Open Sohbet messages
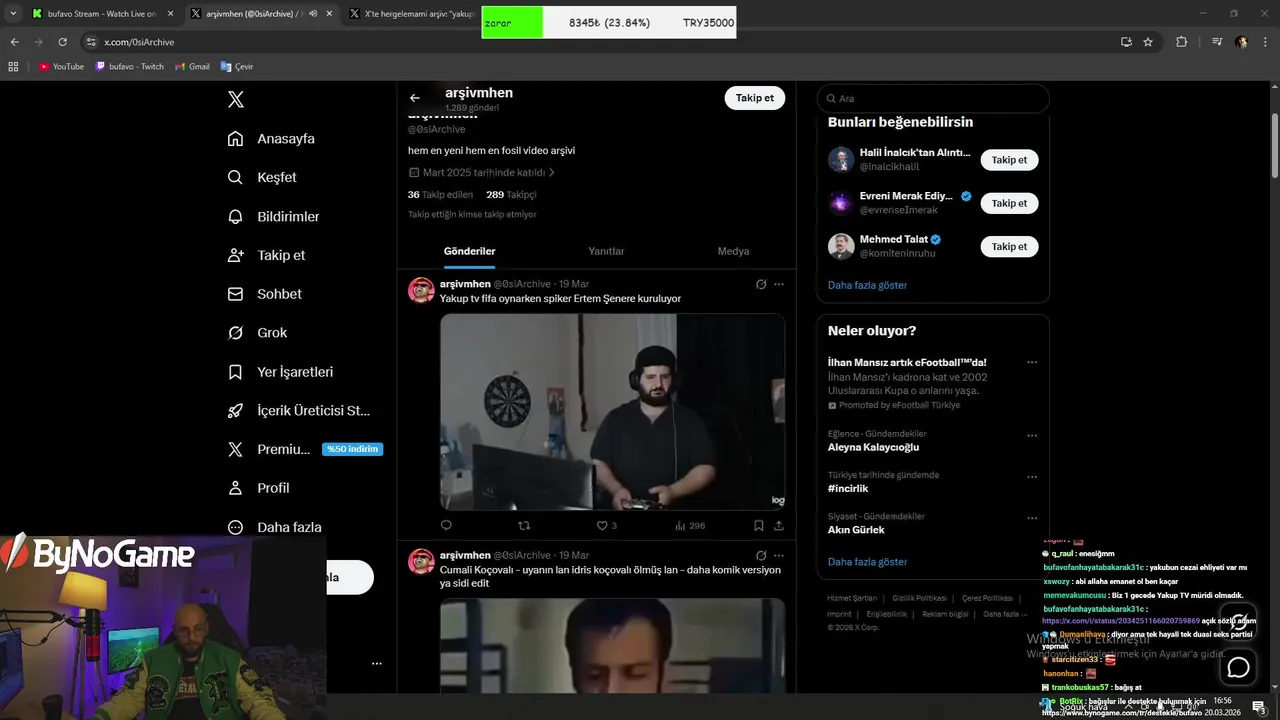Viewport: 1280px width, 720px height. coord(264,294)
